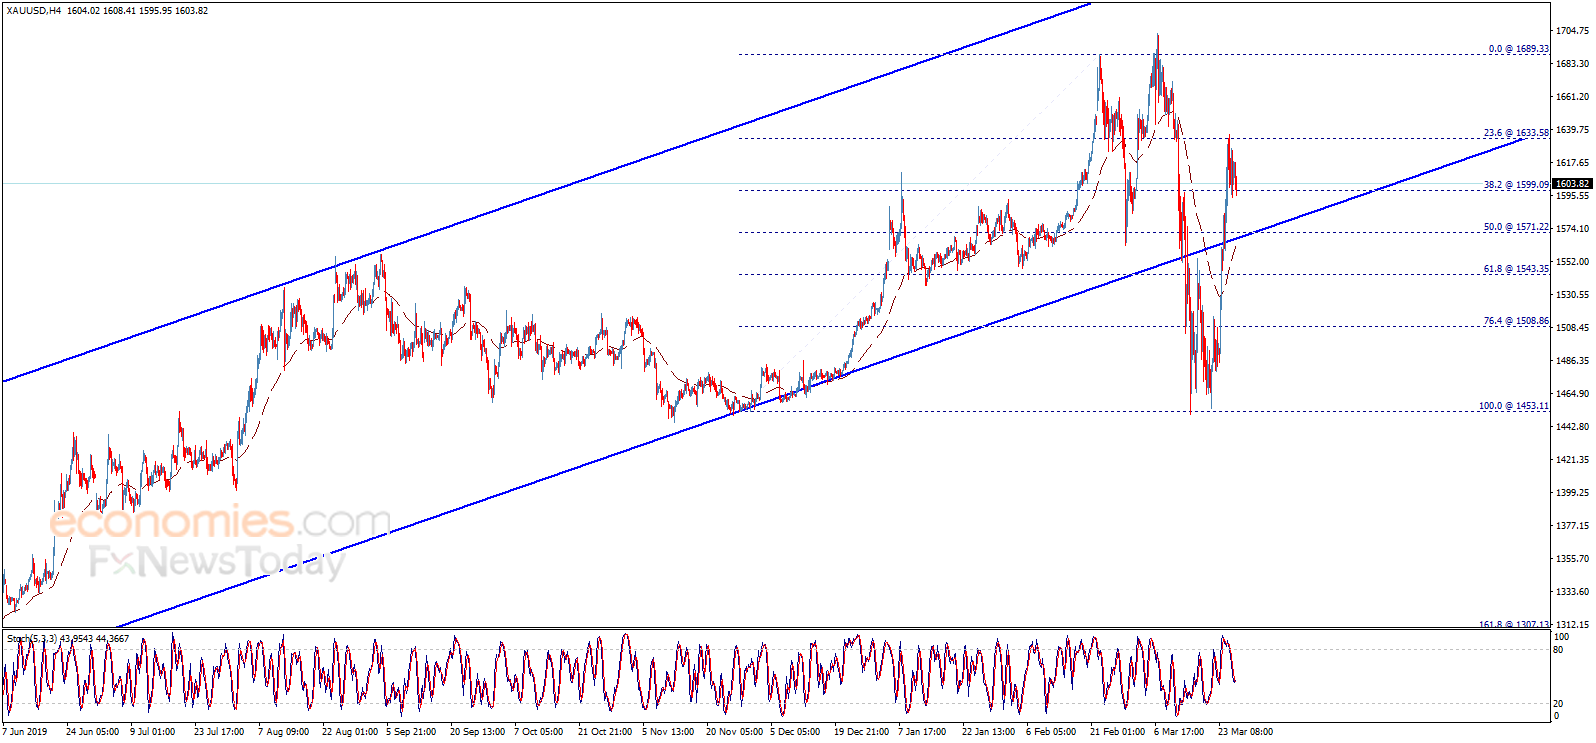This screenshot has height=743, width=1596.
Task: Click the price axis value '1552.00'
Action: [1572, 262]
